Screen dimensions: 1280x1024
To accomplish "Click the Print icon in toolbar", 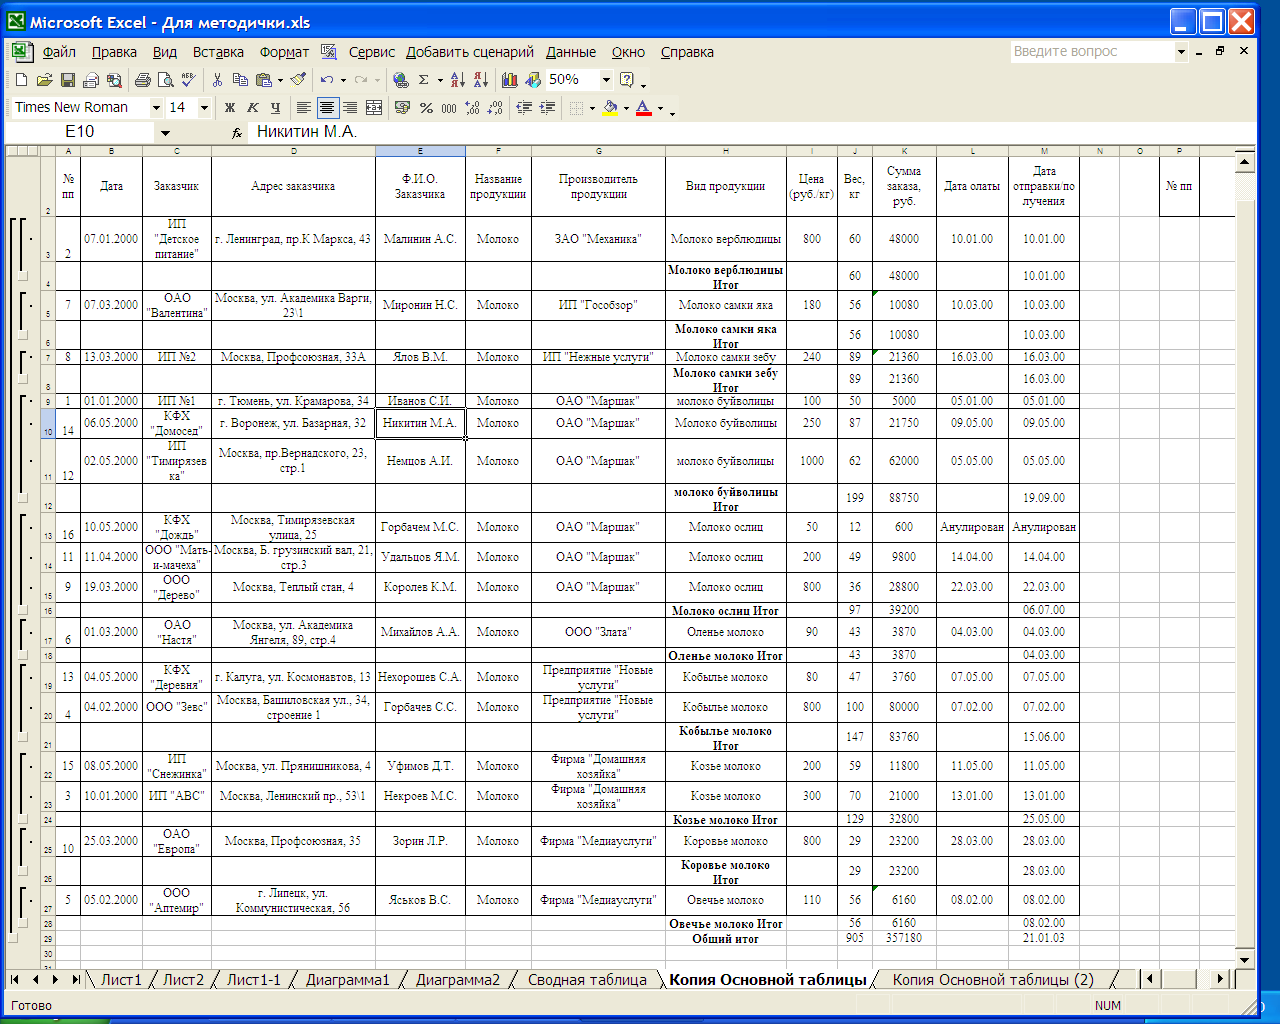I will 143,80.
